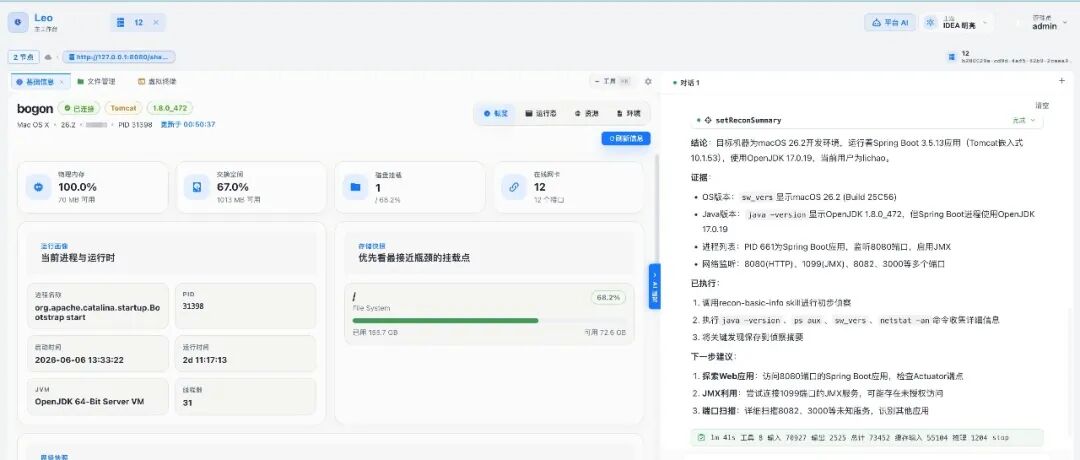Open the 平台 AI button

(x=890, y=23)
